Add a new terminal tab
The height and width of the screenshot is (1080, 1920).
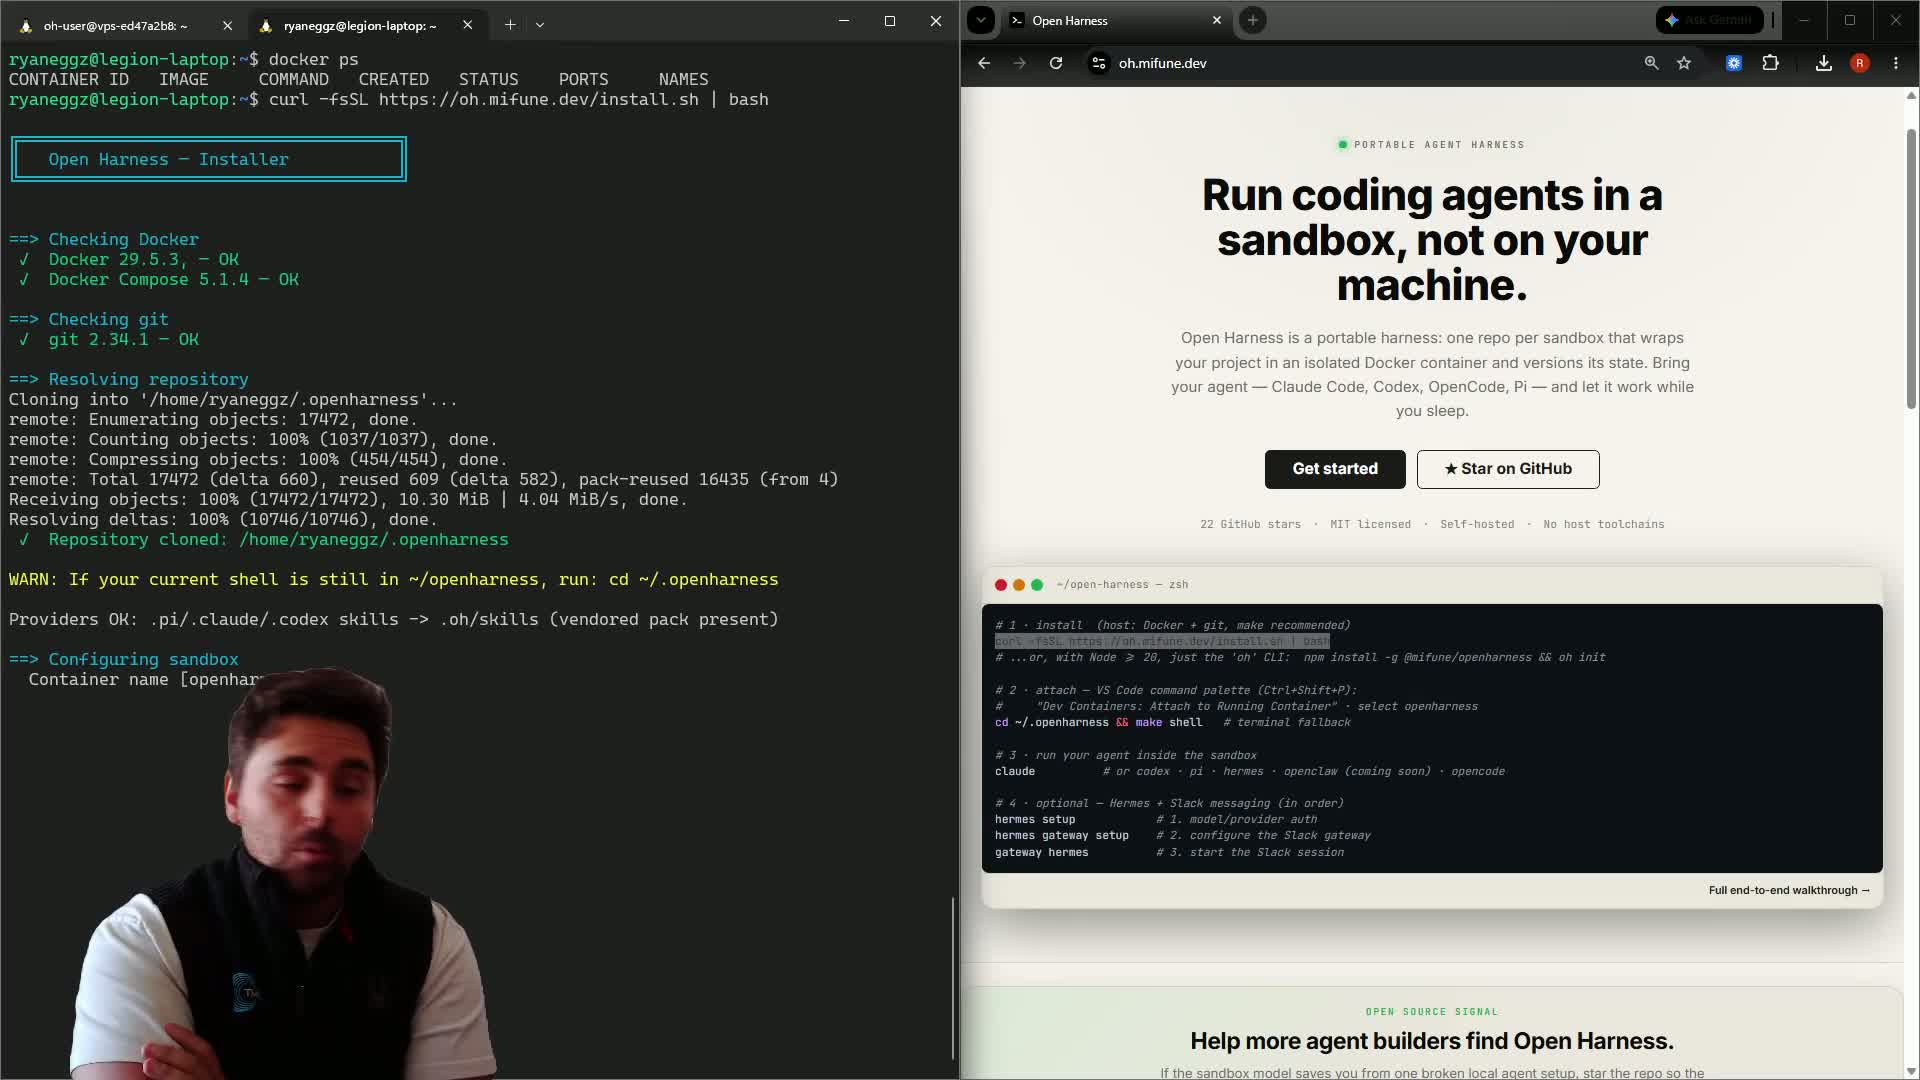[x=510, y=25]
